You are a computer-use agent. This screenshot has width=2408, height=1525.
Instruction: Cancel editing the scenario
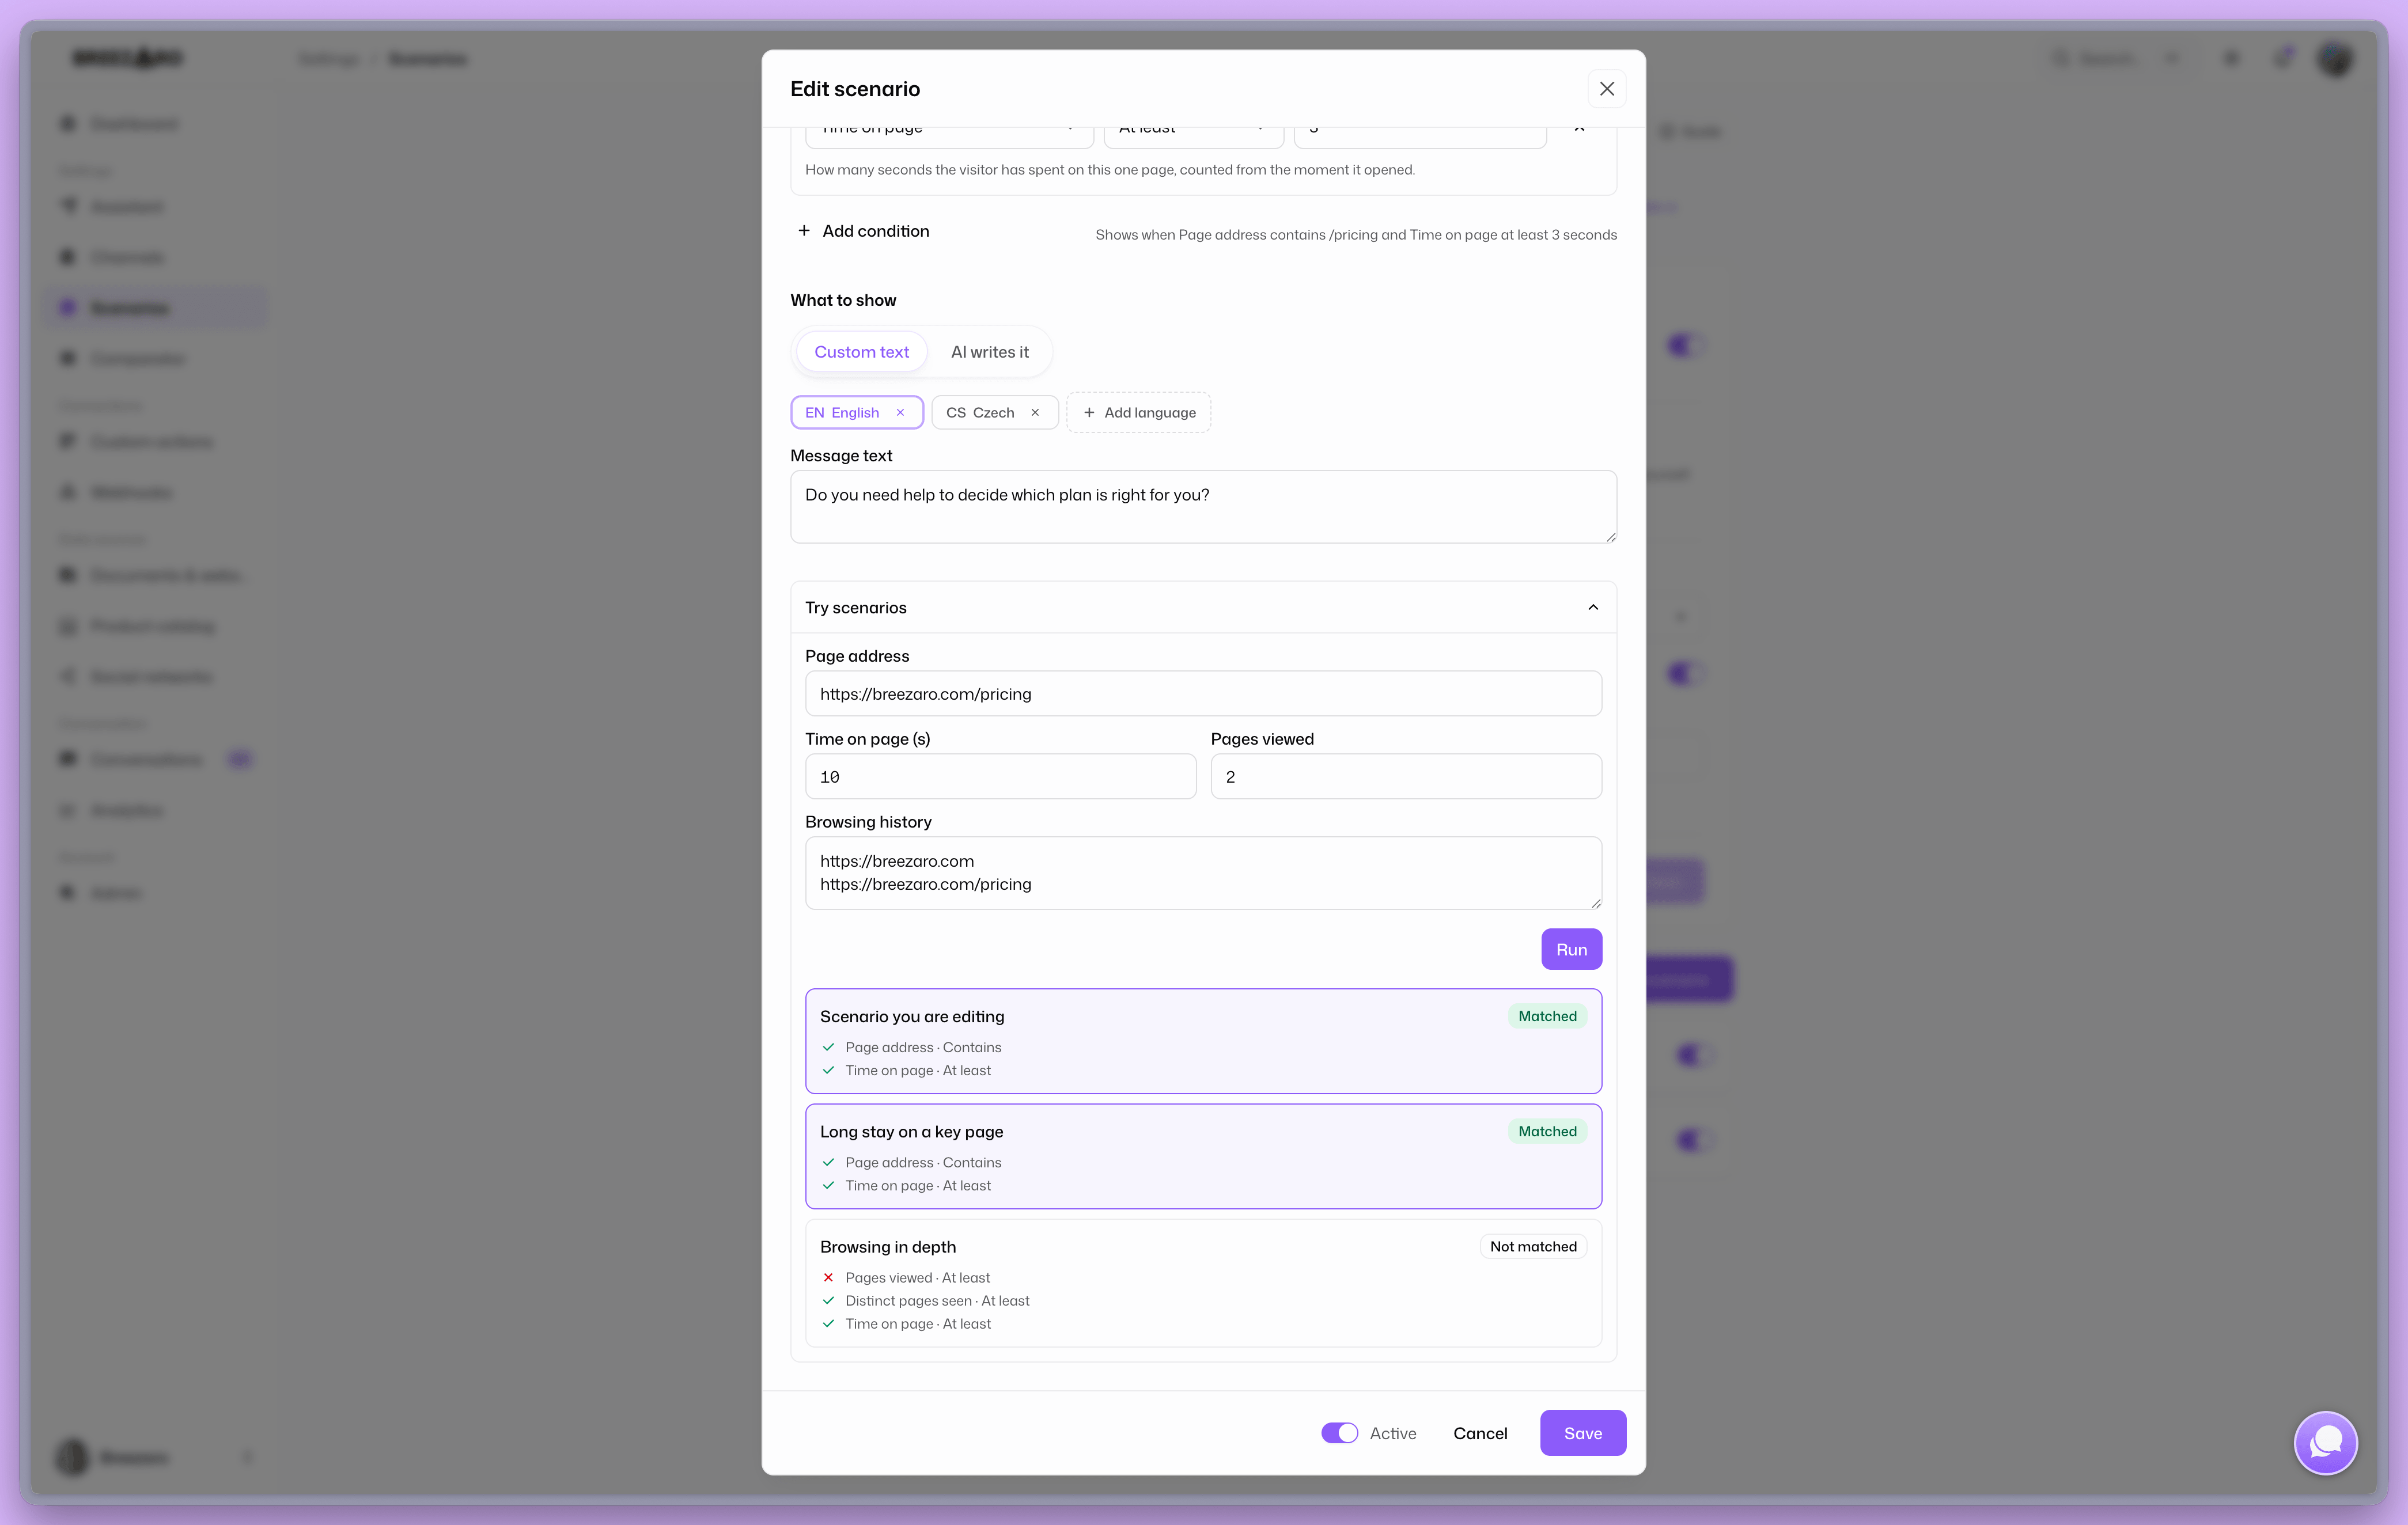1479,1433
